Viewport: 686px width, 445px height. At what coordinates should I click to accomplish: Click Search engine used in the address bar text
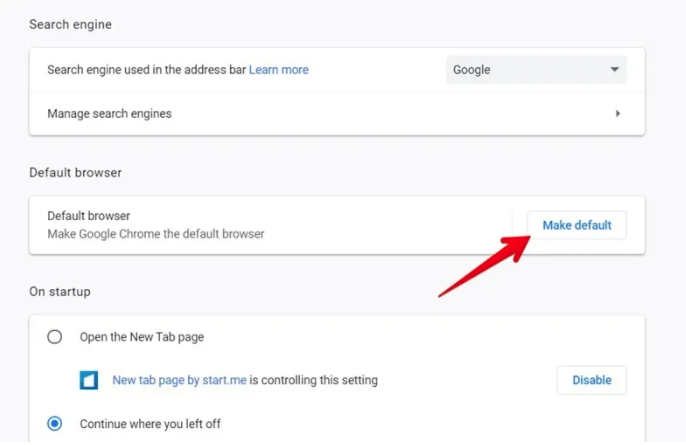tap(147, 70)
